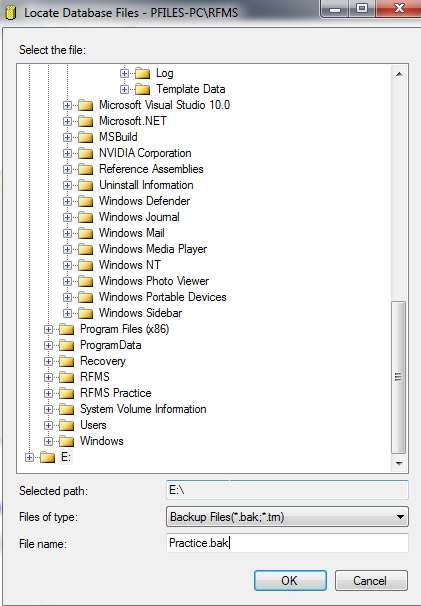Open the Files of type dropdown
The width and height of the screenshot is (421, 606).
point(287,517)
